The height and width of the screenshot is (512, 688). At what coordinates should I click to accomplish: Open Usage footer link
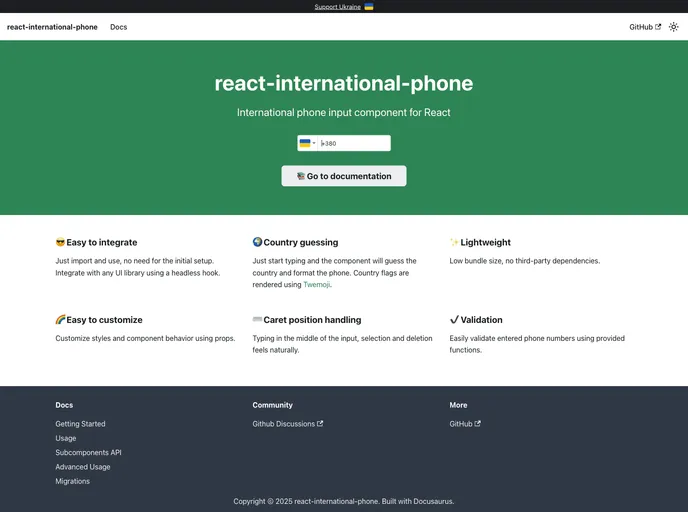[x=66, y=438]
